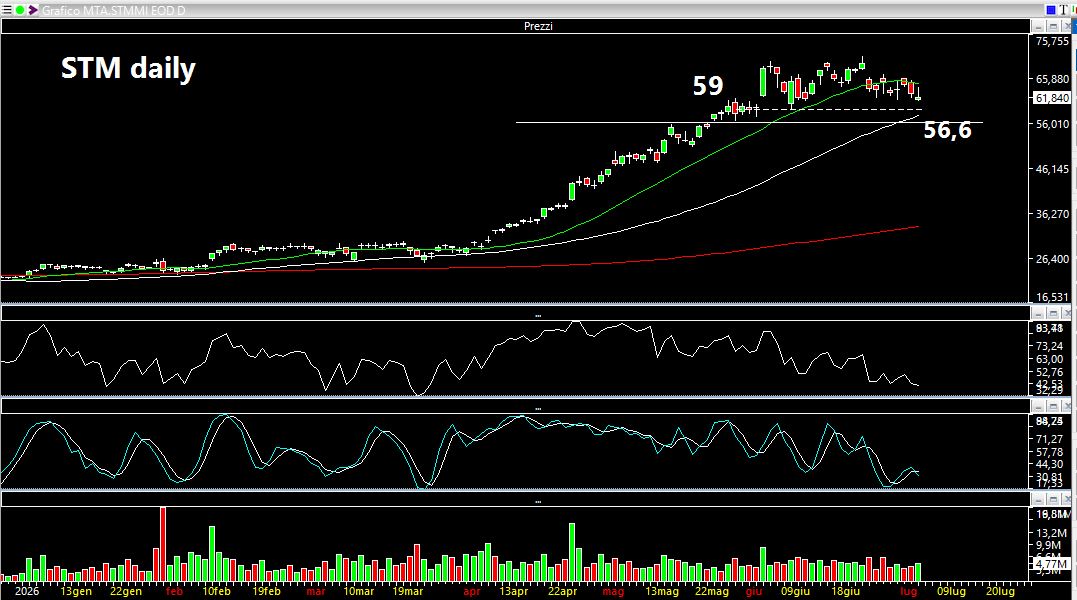Maximize the volume histogram panel
Screen dimensions: 1077x600
[x=1053, y=499]
